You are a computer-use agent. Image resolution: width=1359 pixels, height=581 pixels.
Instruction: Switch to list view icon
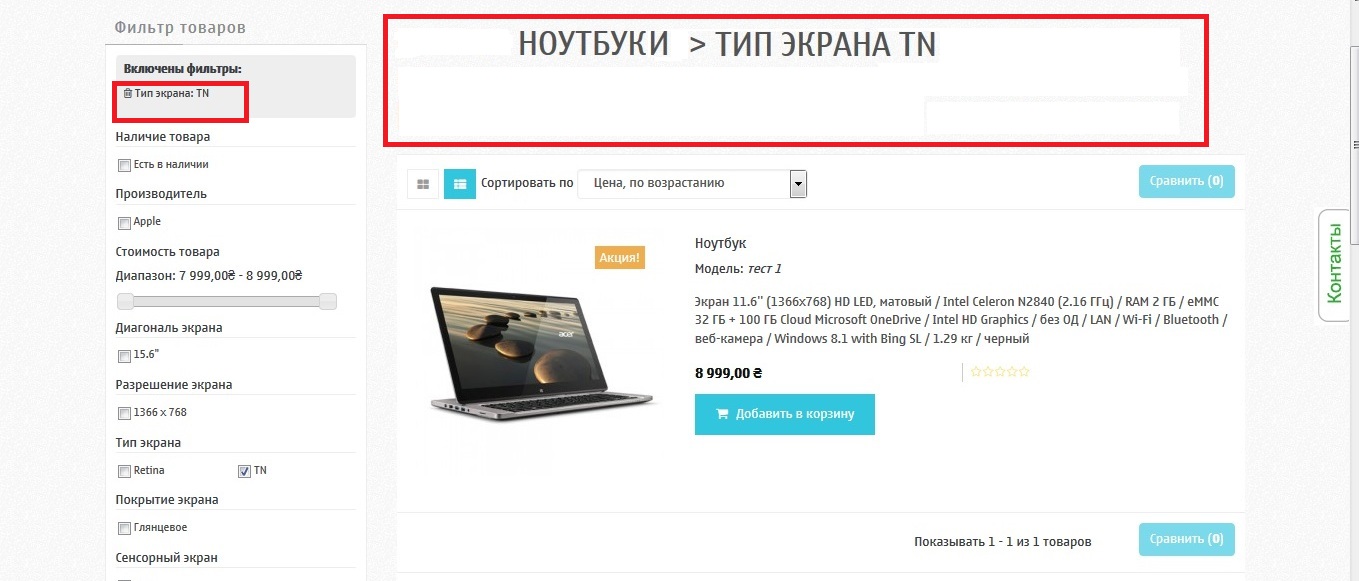[x=460, y=184]
